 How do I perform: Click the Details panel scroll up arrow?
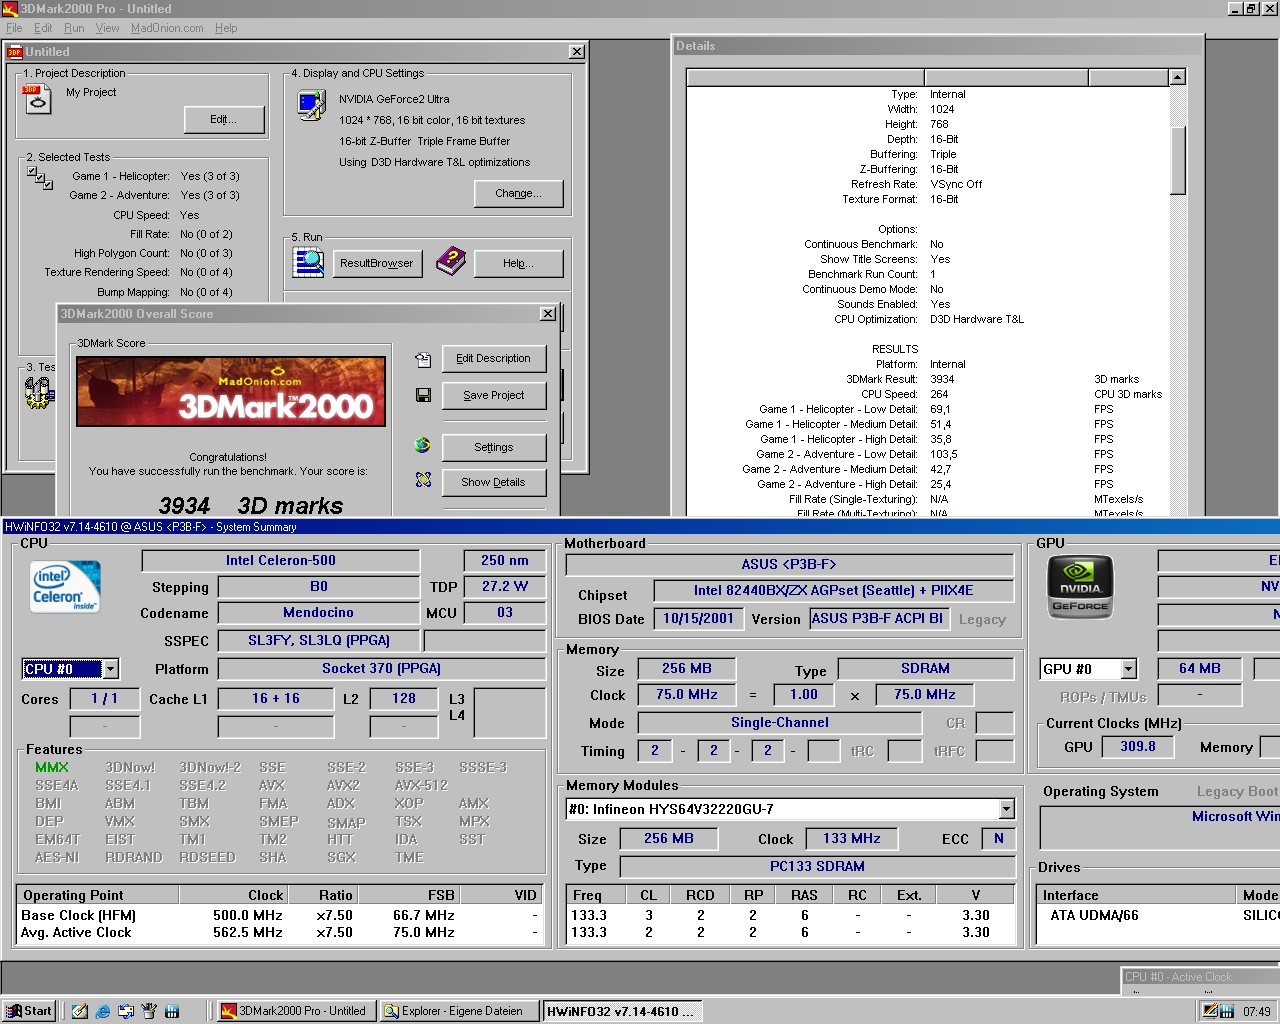coord(1177,77)
